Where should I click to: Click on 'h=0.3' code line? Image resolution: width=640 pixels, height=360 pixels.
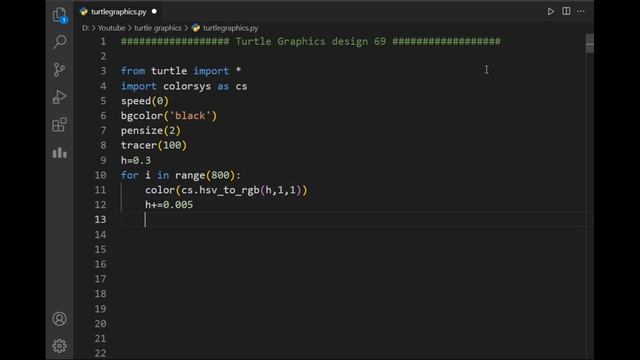tap(136, 160)
